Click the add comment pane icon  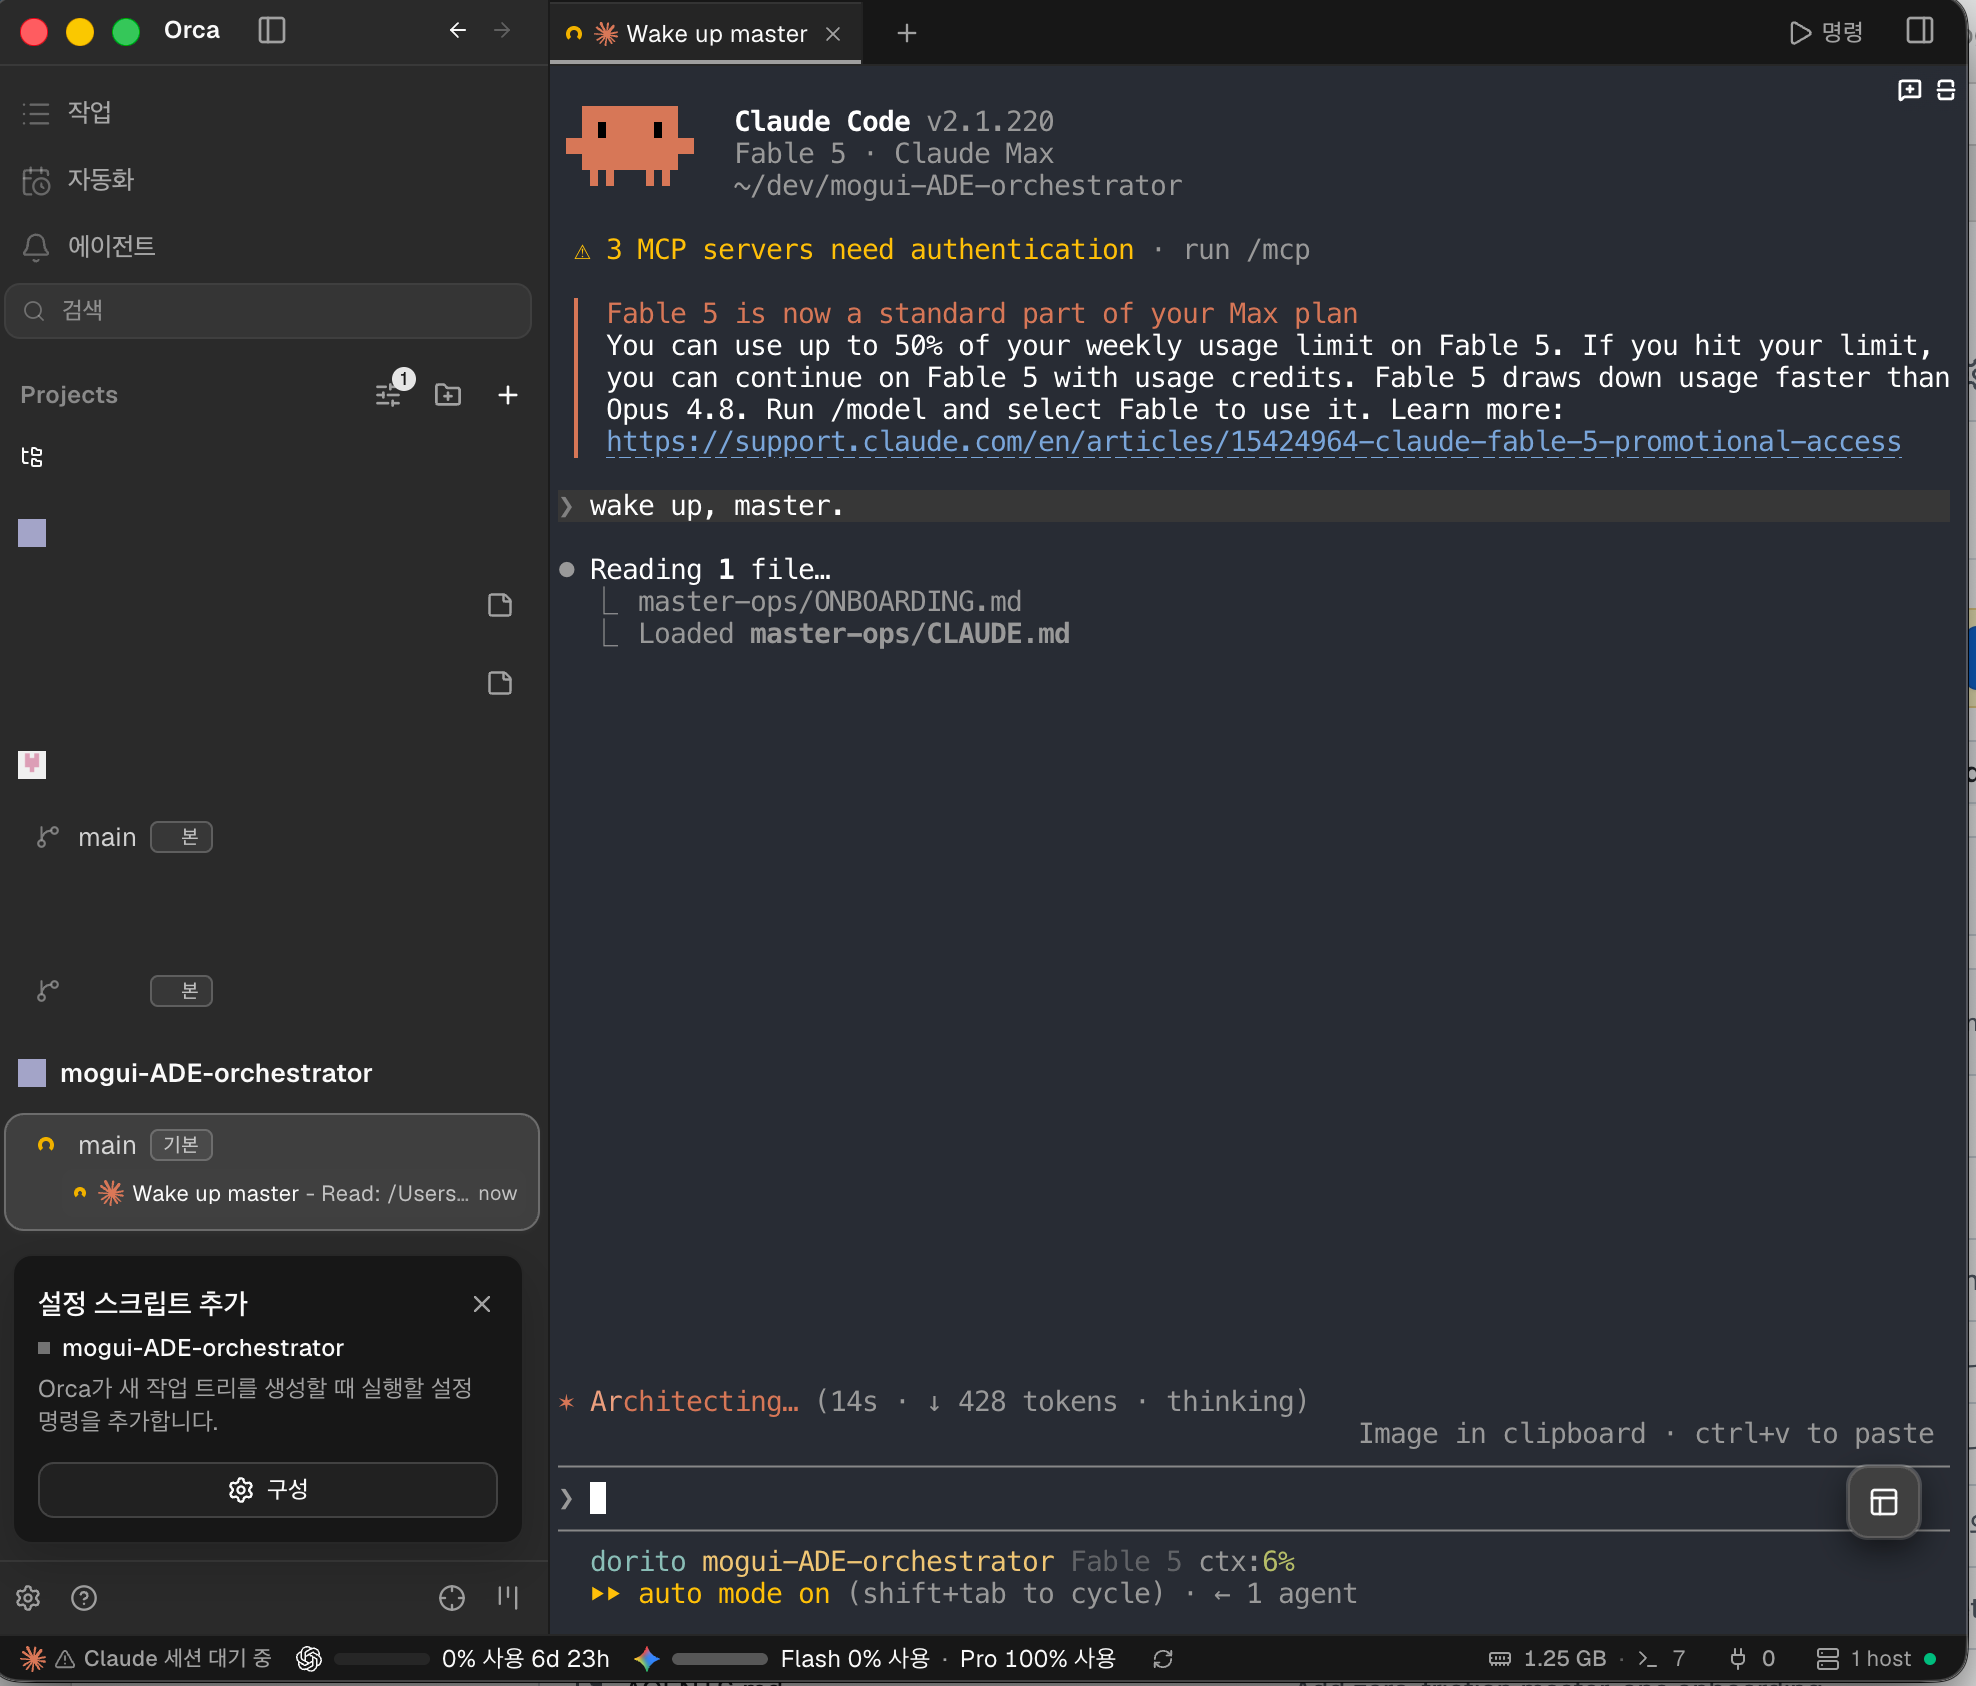click(1910, 90)
